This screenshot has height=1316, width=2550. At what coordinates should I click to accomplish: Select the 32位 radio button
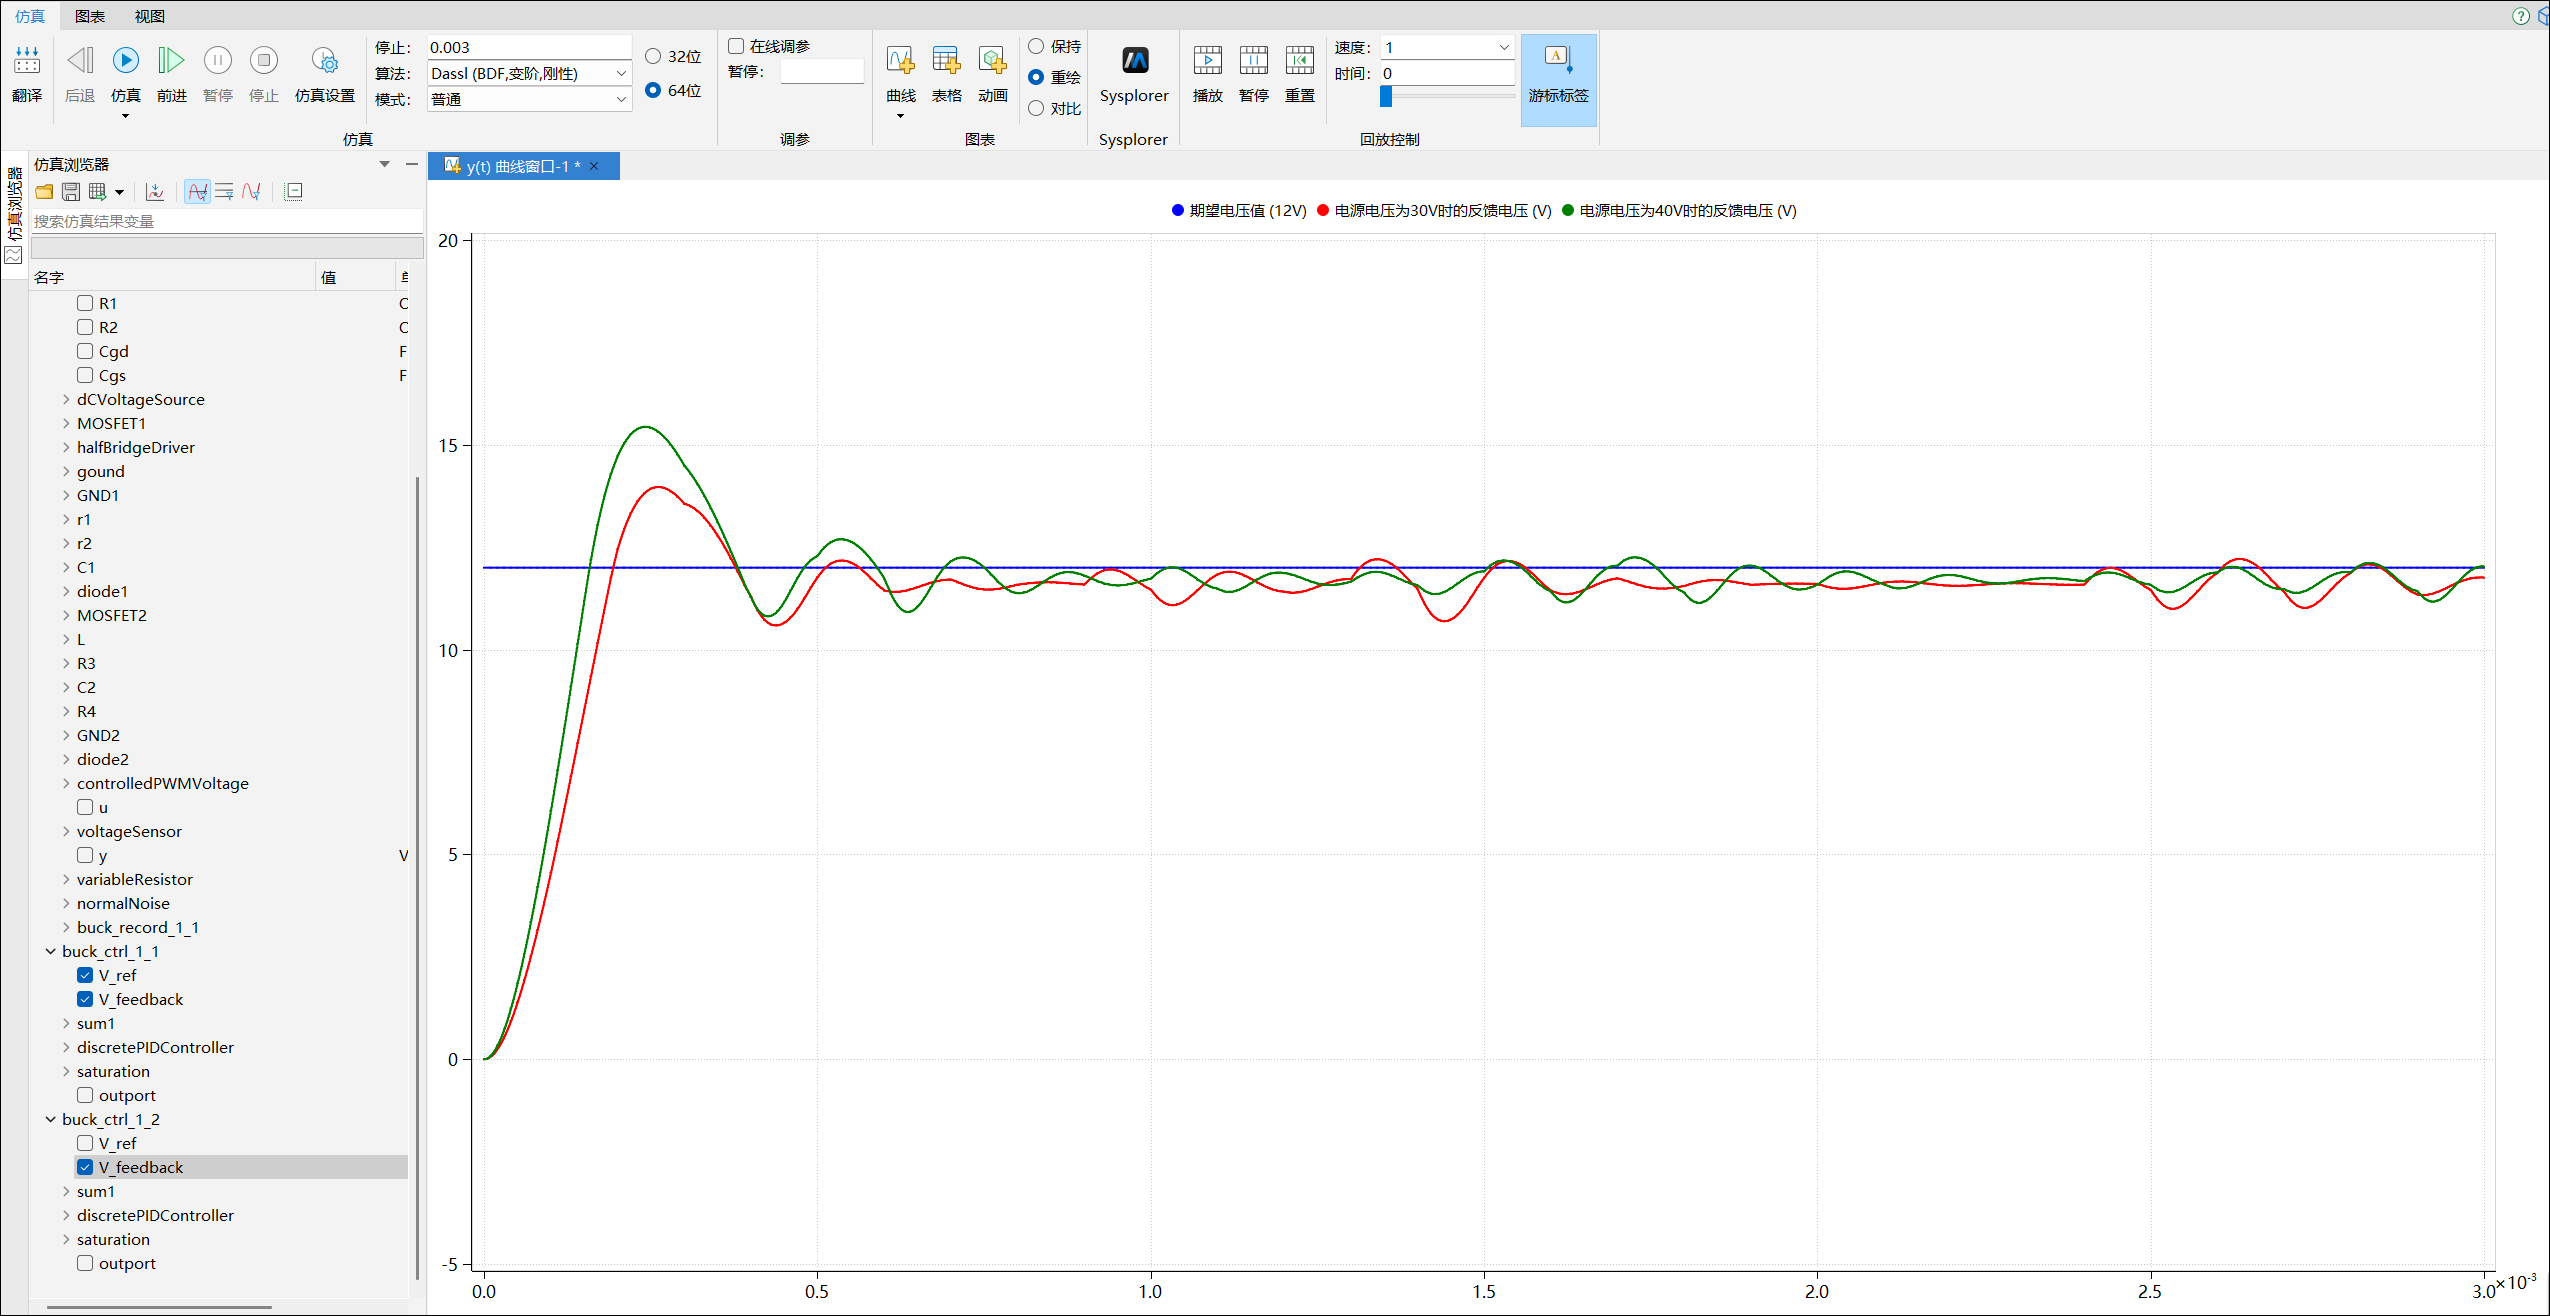(x=653, y=56)
